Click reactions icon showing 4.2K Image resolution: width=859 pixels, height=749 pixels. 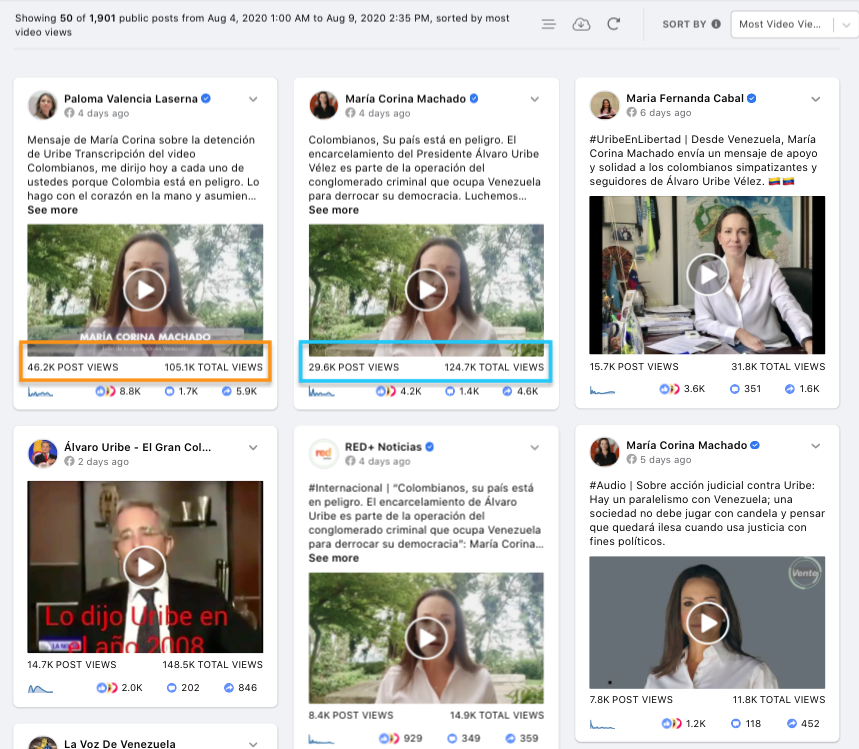point(386,391)
